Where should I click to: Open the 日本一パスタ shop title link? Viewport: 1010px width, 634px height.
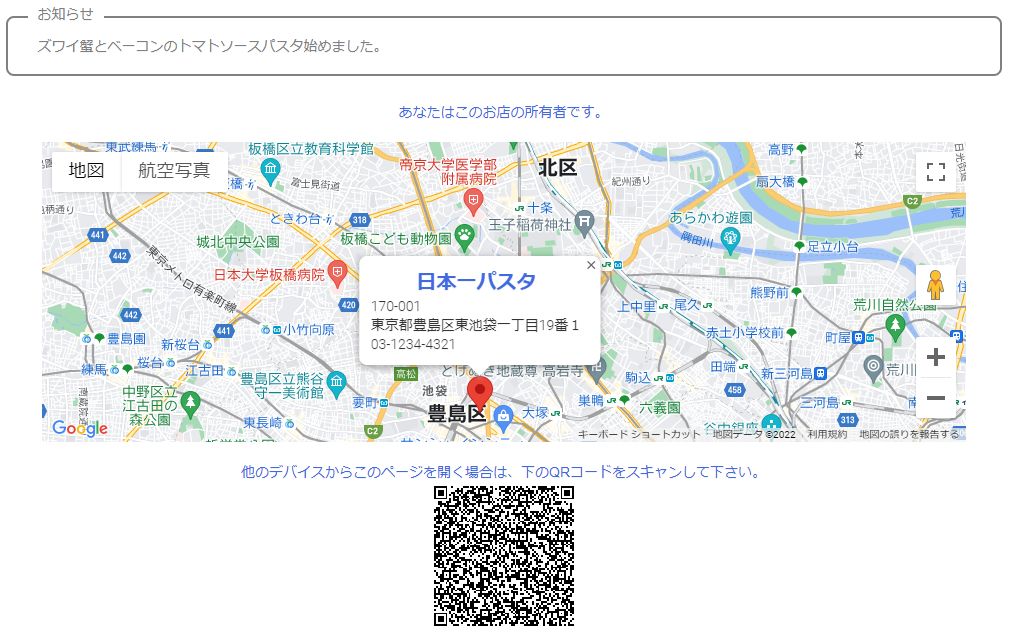(476, 282)
